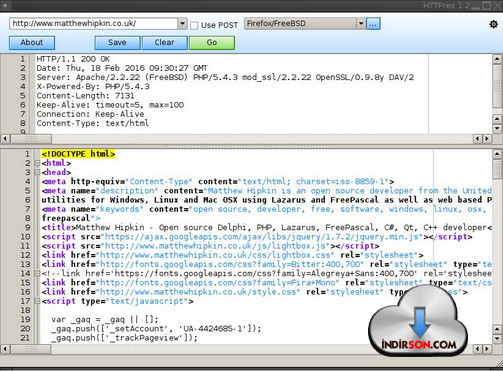Click the source pane scroll-down arrow
Image resolution: width=503 pixels, height=371 pixels.
[497, 338]
